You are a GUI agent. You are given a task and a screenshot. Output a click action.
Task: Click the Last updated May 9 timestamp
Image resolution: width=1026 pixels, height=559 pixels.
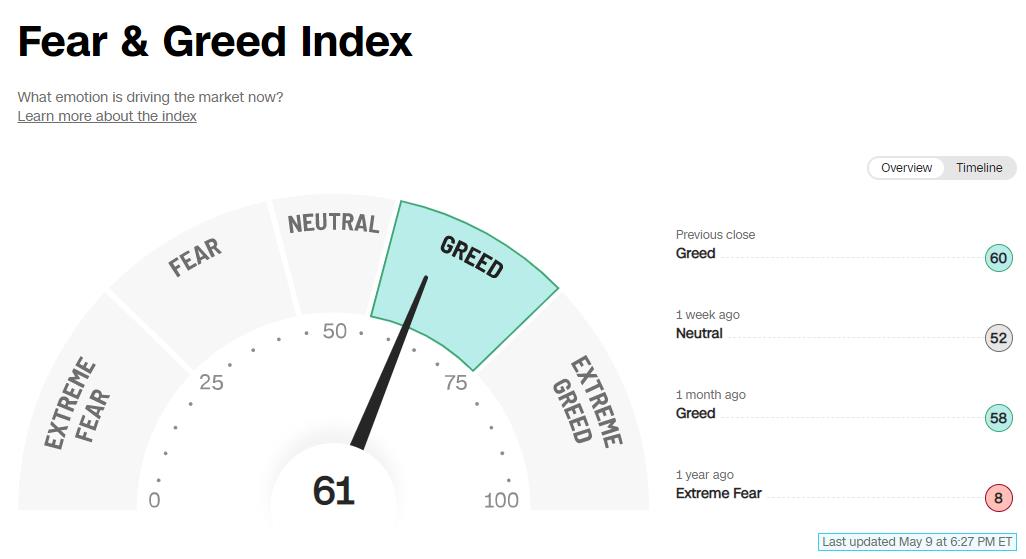[x=917, y=541]
